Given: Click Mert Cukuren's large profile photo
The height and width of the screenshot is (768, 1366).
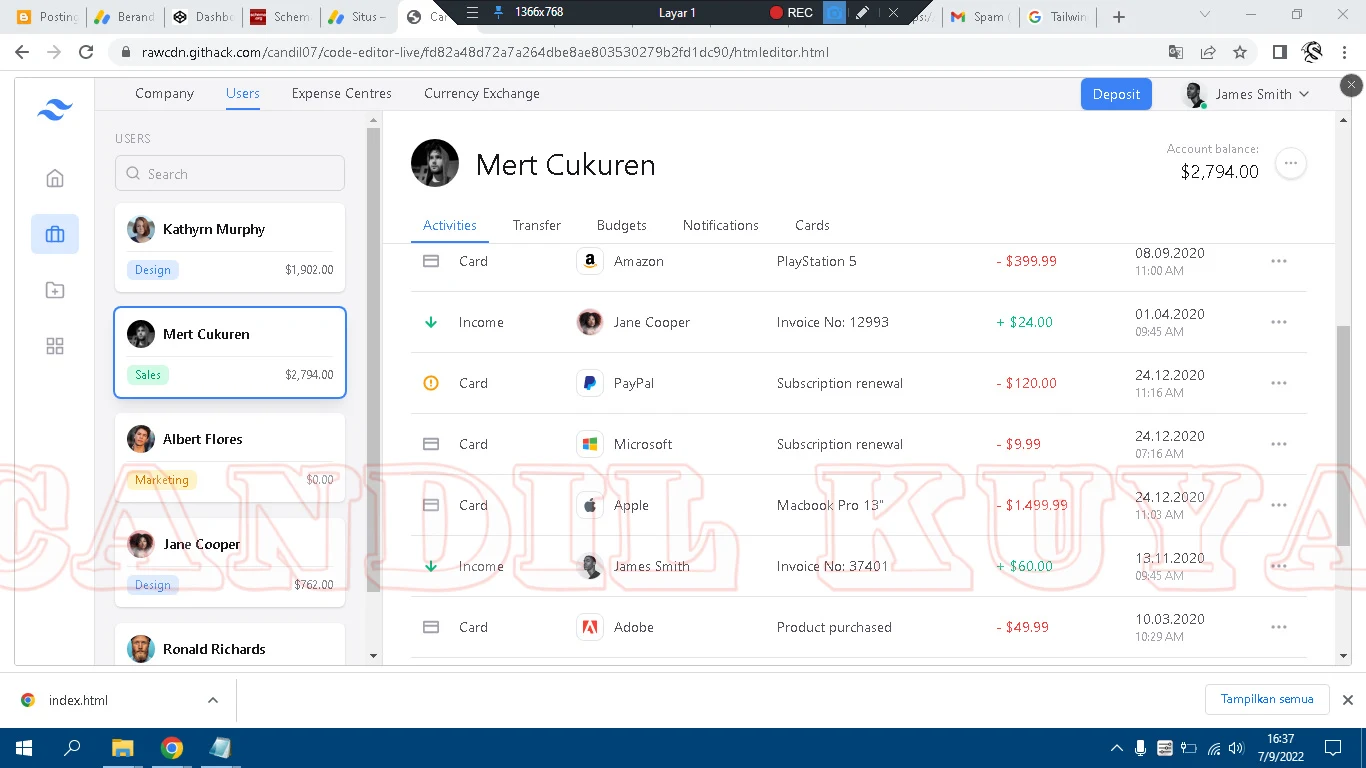Looking at the screenshot, I should click(435, 163).
